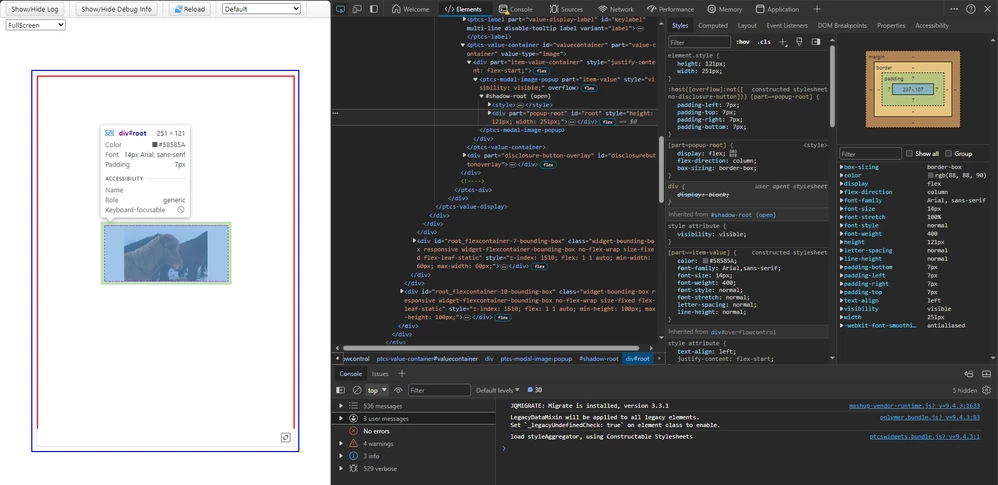Screen dimensions: 998x485
Task: Open the Event Listeners tab
Action: coord(787,25)
